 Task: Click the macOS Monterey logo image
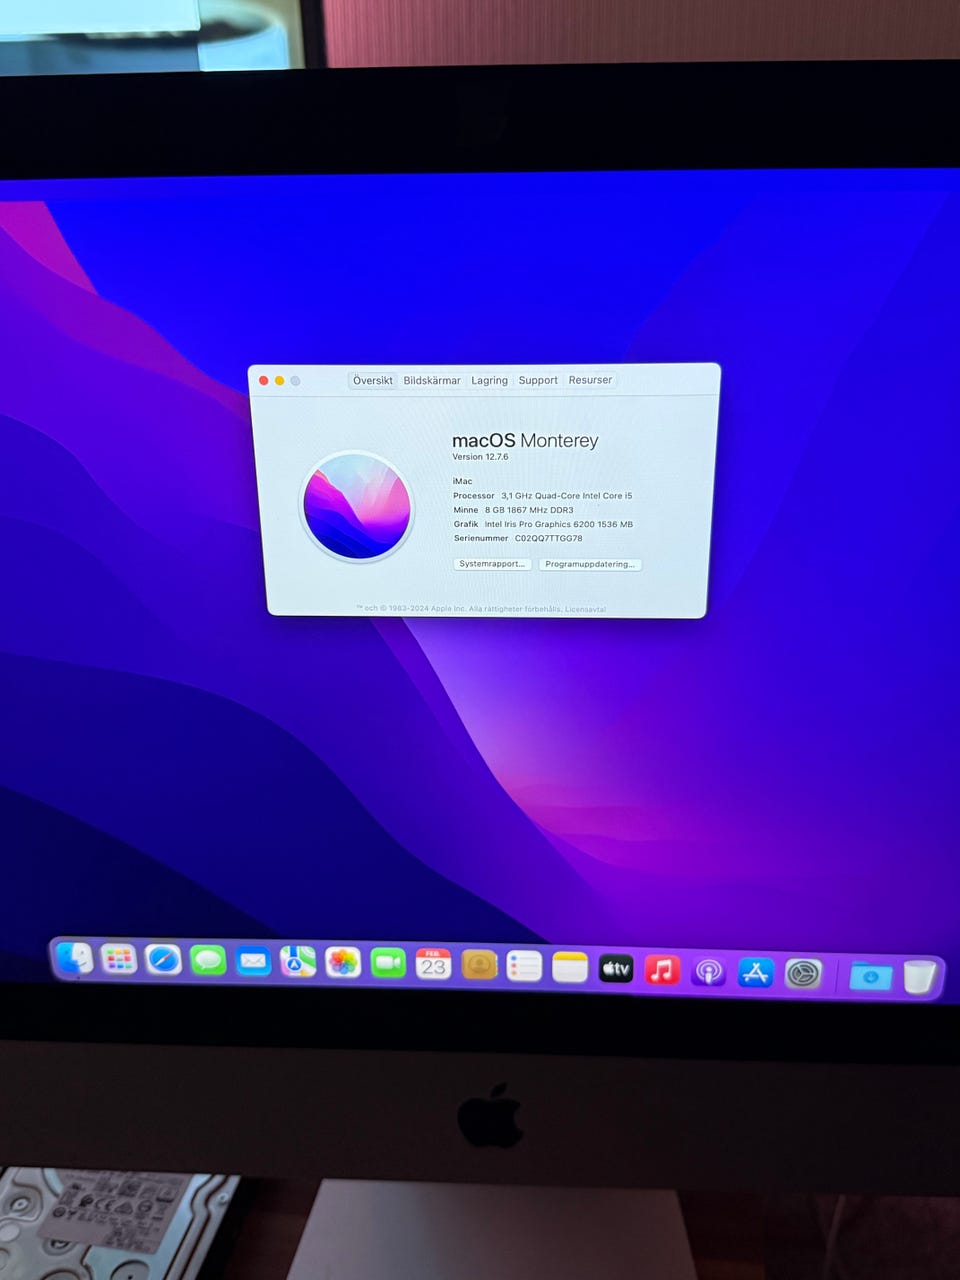click(x=357, y=505)
